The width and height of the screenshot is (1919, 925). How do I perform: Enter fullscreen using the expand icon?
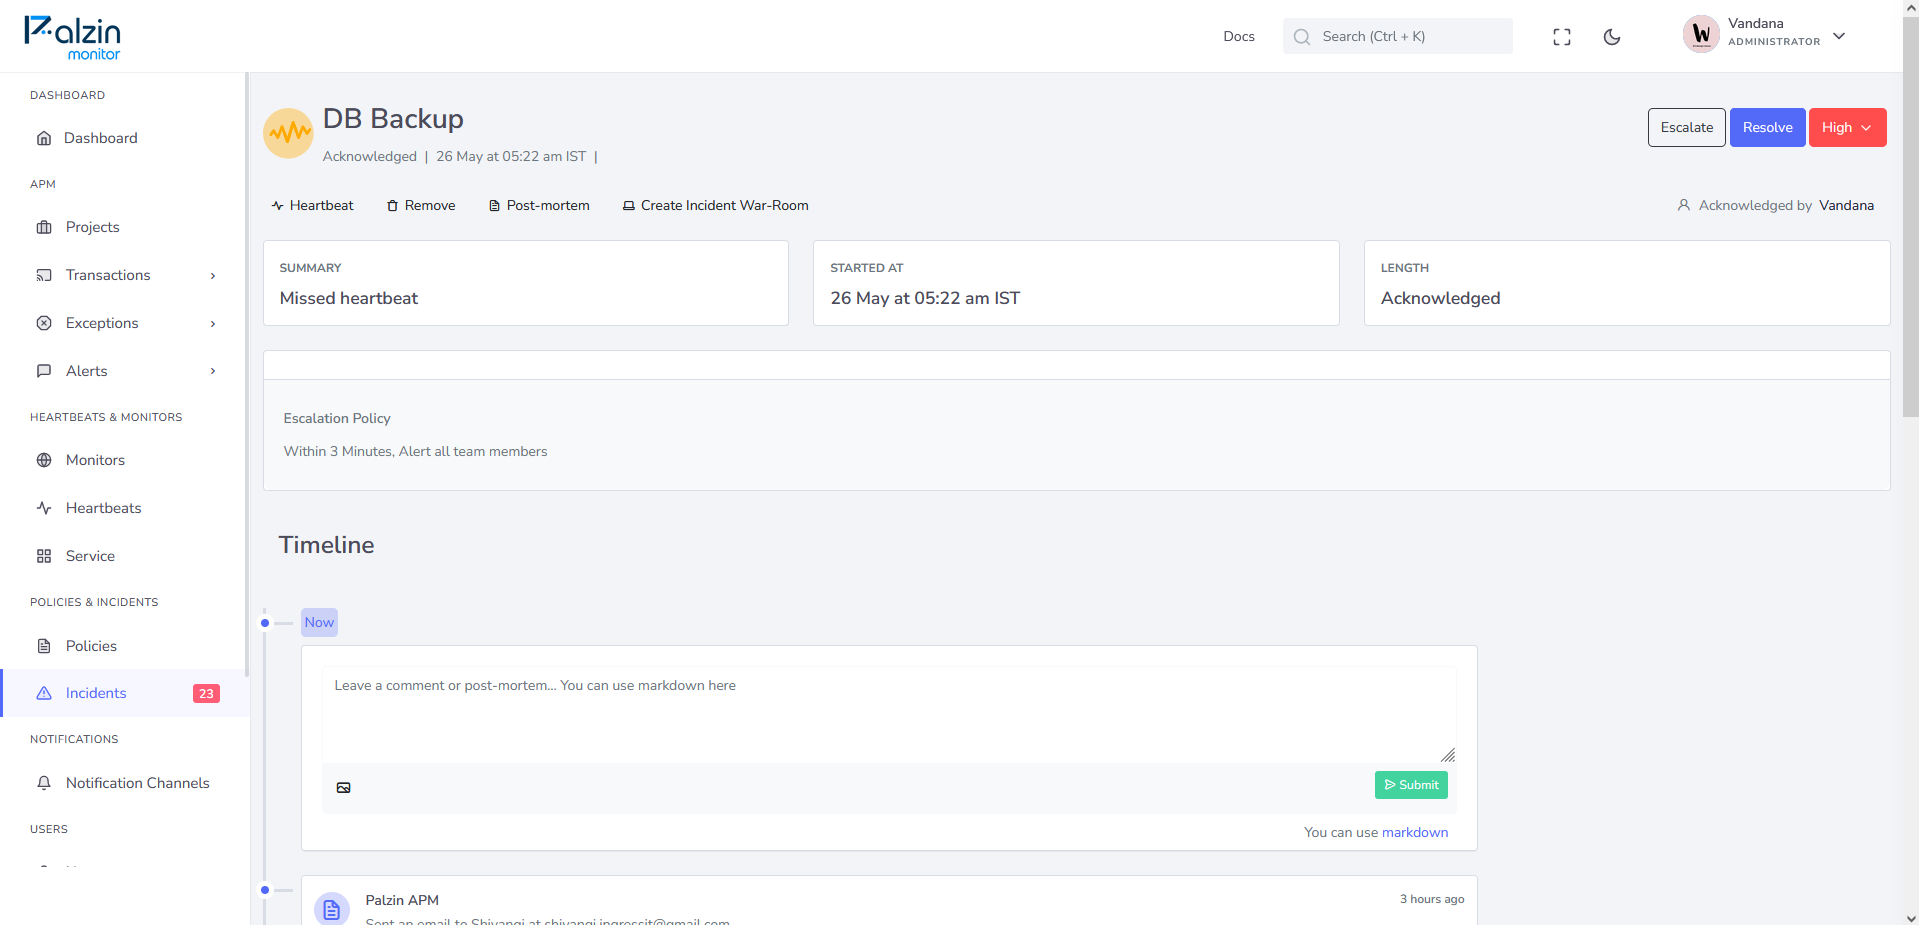(1562, 37)
